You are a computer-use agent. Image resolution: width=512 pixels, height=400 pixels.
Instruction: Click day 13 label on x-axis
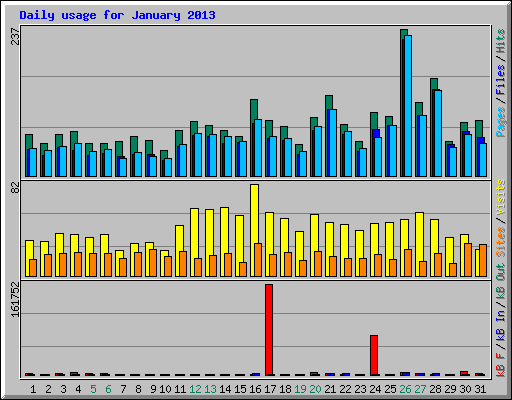[210, 389]
